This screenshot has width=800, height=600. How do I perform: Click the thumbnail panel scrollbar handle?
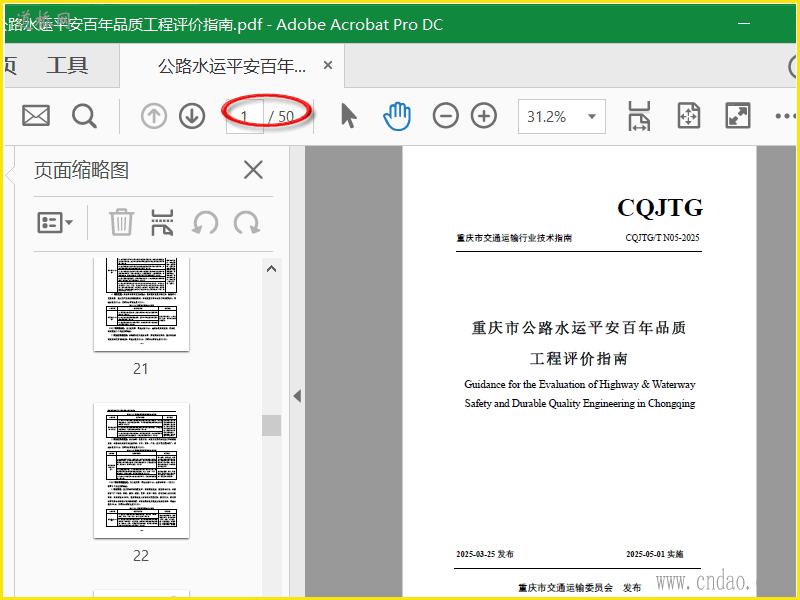point(271,425)
